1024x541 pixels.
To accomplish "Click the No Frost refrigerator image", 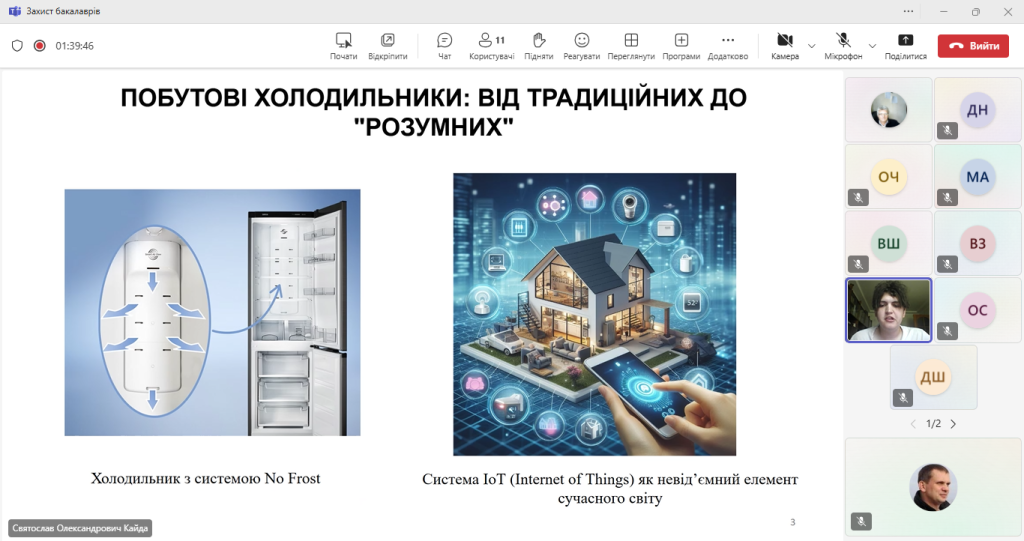I will [x=212, y=312].
